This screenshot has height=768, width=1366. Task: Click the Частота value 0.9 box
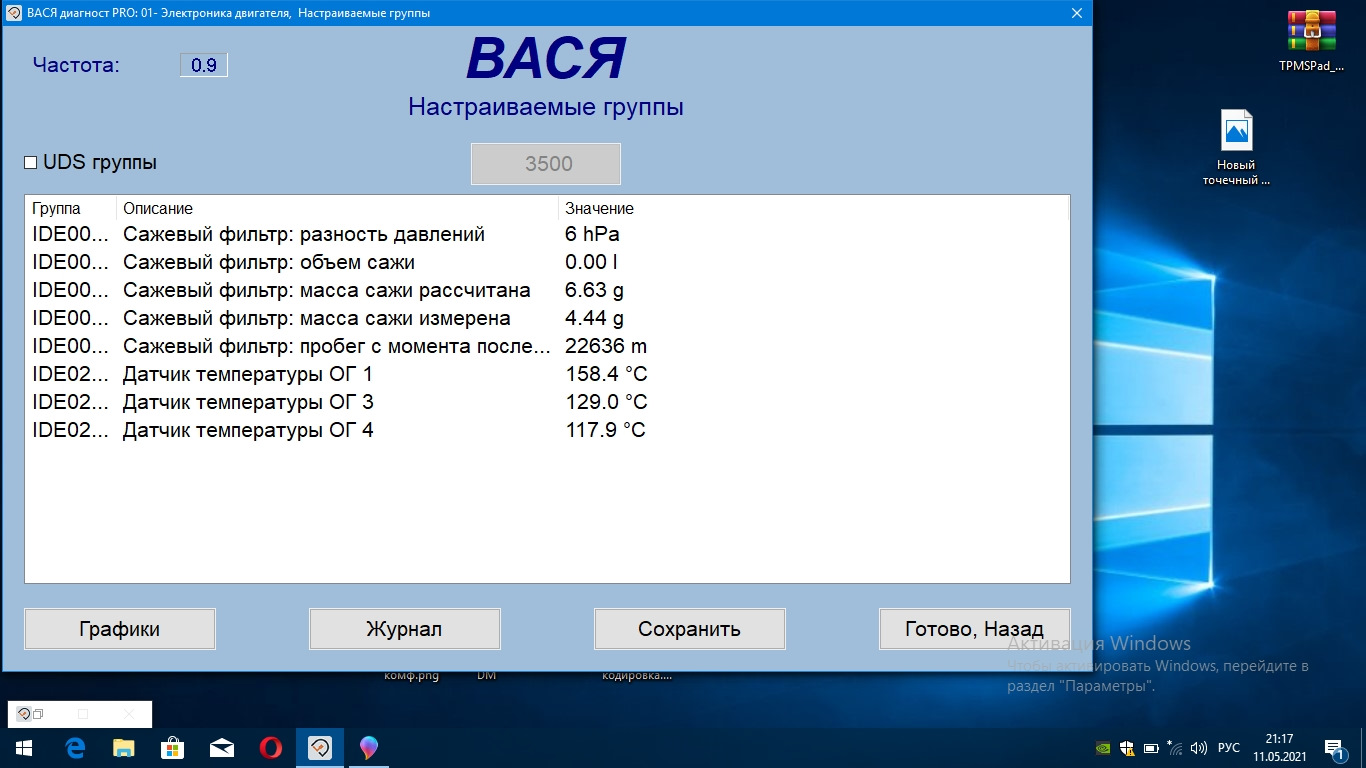click(x=204, y=65)
